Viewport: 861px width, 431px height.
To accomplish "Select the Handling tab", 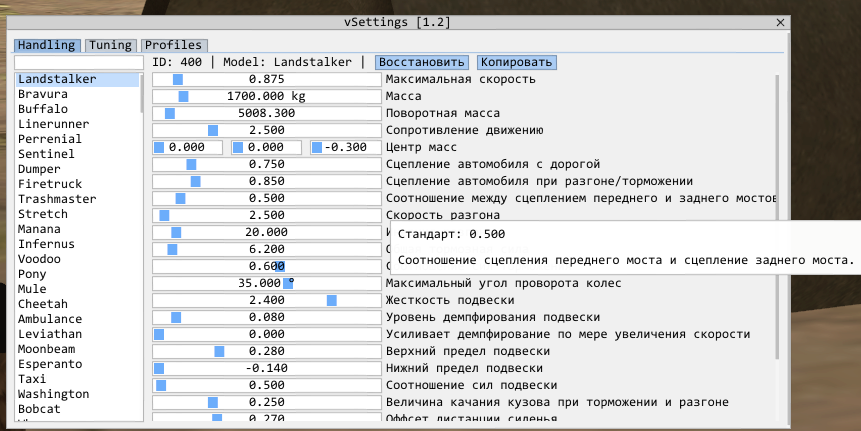I will click(47, 45).
